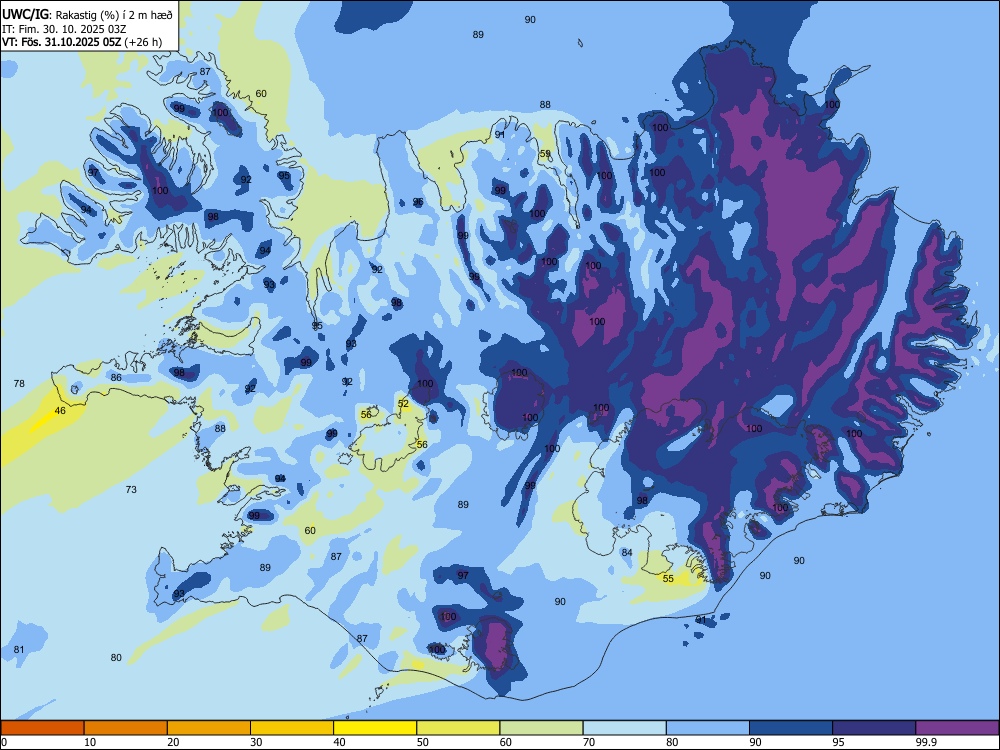Screen dimensions: 1000x750
Task: Click the legend scale label '10'
Action: click(x=90, y=742)
